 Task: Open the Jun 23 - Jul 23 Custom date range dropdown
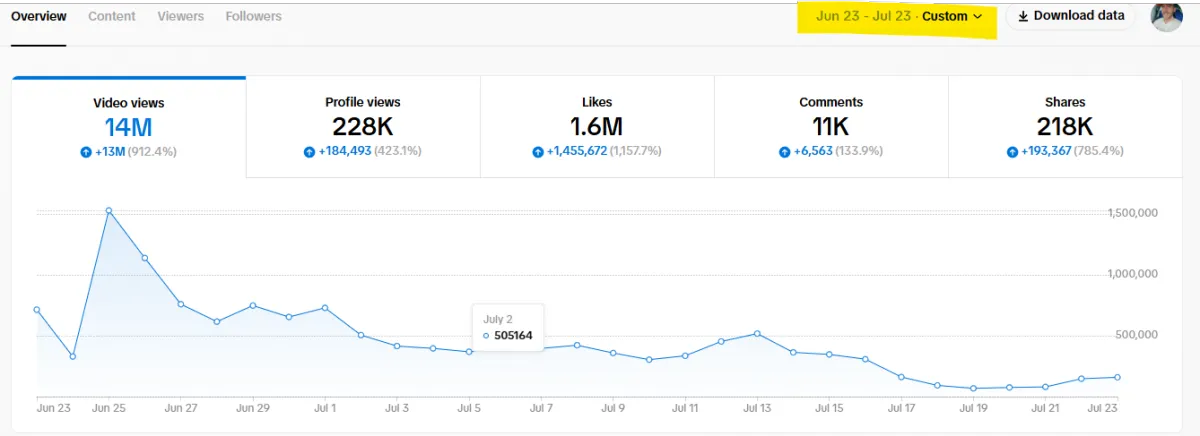898,16
